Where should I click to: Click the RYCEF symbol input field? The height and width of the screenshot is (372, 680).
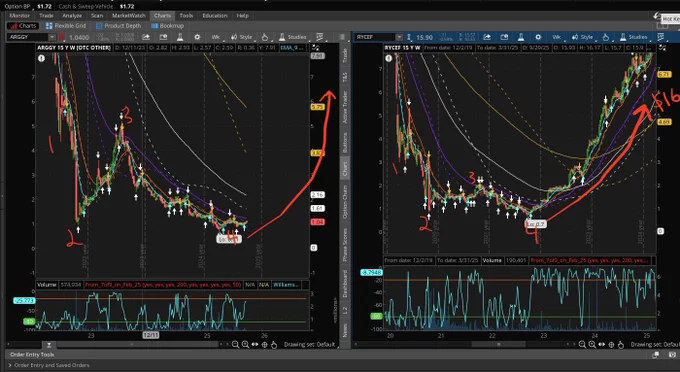[375, 37]
